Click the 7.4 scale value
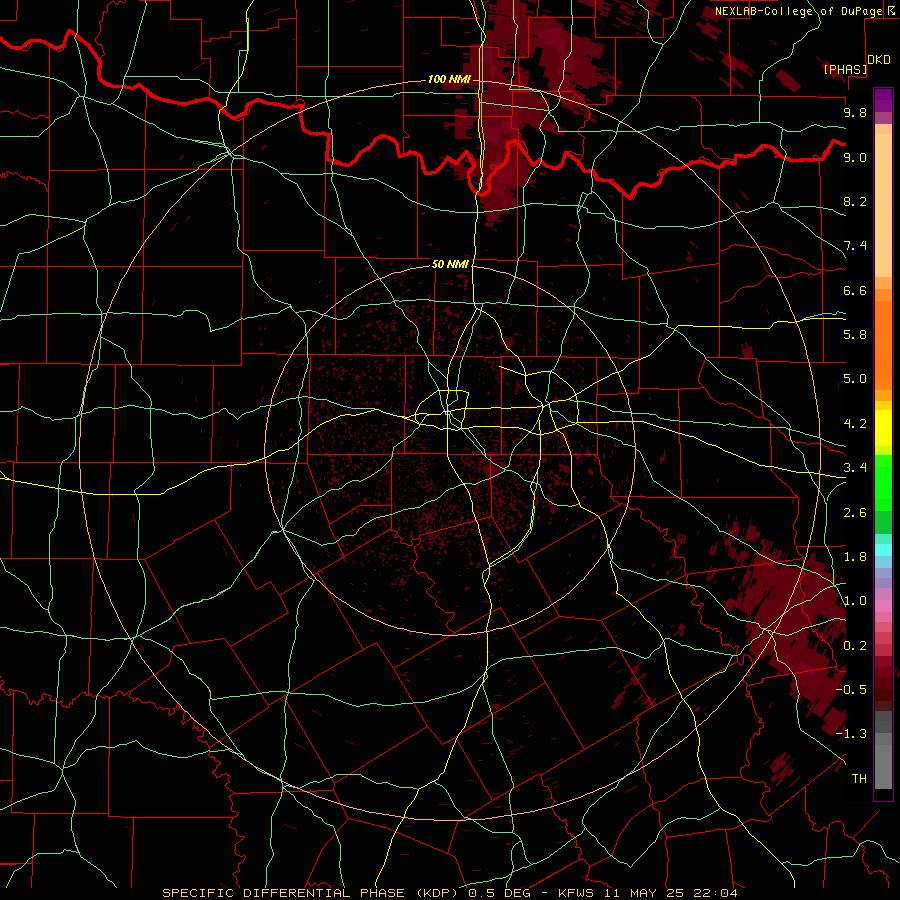The image size is (900, 900). tap(855, 246)
